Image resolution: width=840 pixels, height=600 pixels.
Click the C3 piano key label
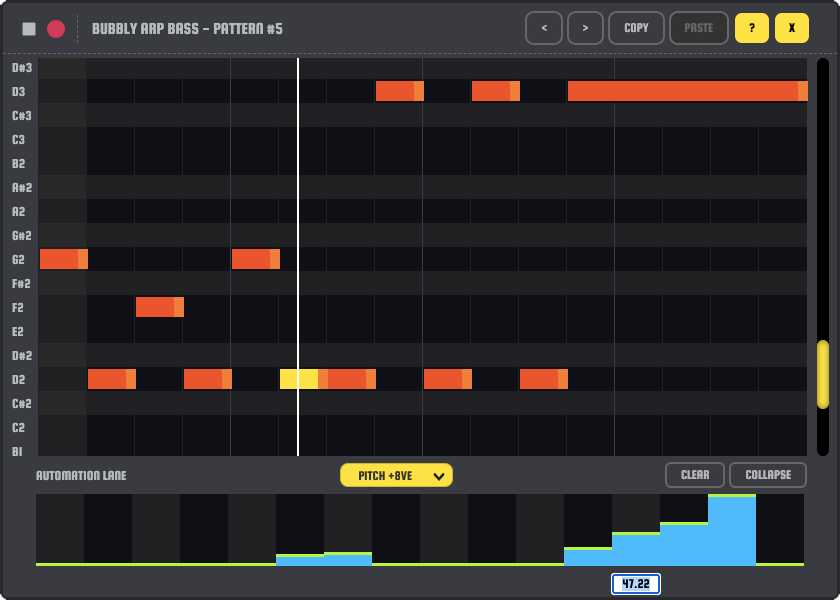[x=19, y=139]
